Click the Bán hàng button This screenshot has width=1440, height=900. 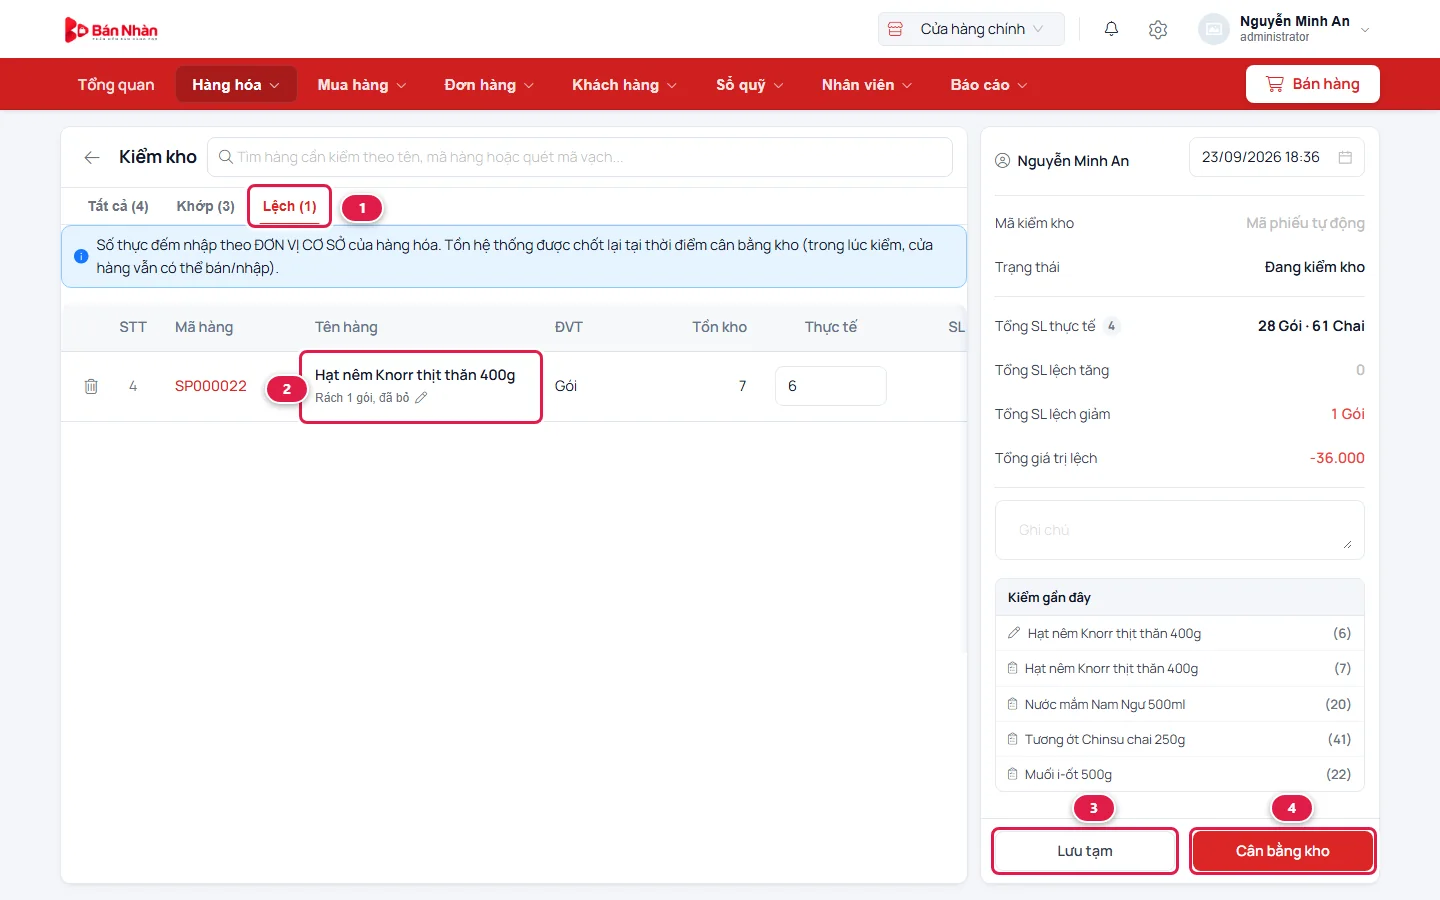pos(1313,84)
